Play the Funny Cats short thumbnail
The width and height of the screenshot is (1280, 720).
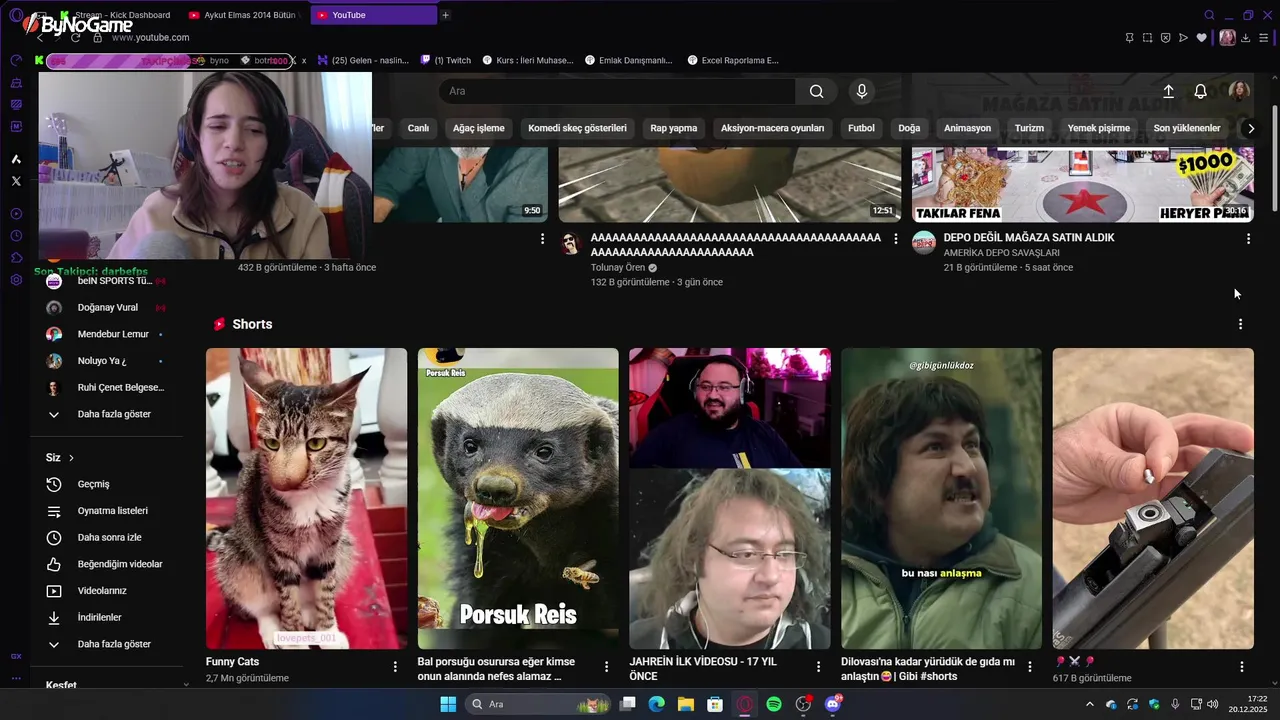[x=306, y=498]
